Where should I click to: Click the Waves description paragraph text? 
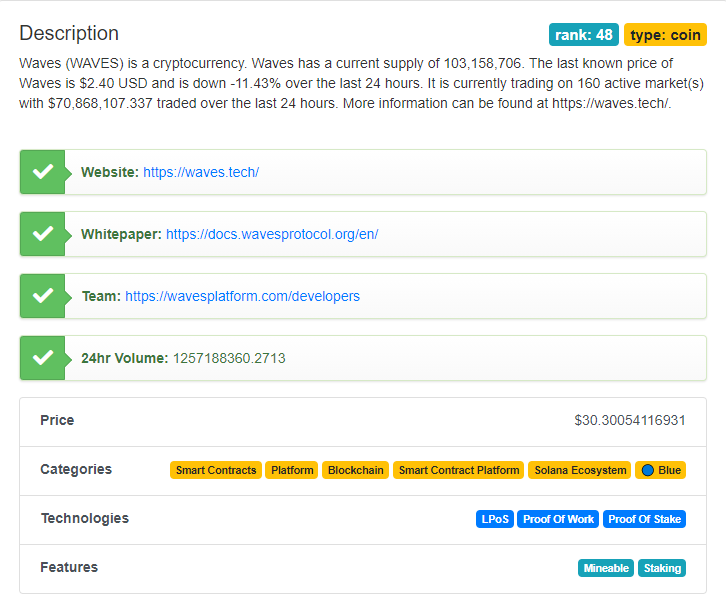(x=362, y=83)
